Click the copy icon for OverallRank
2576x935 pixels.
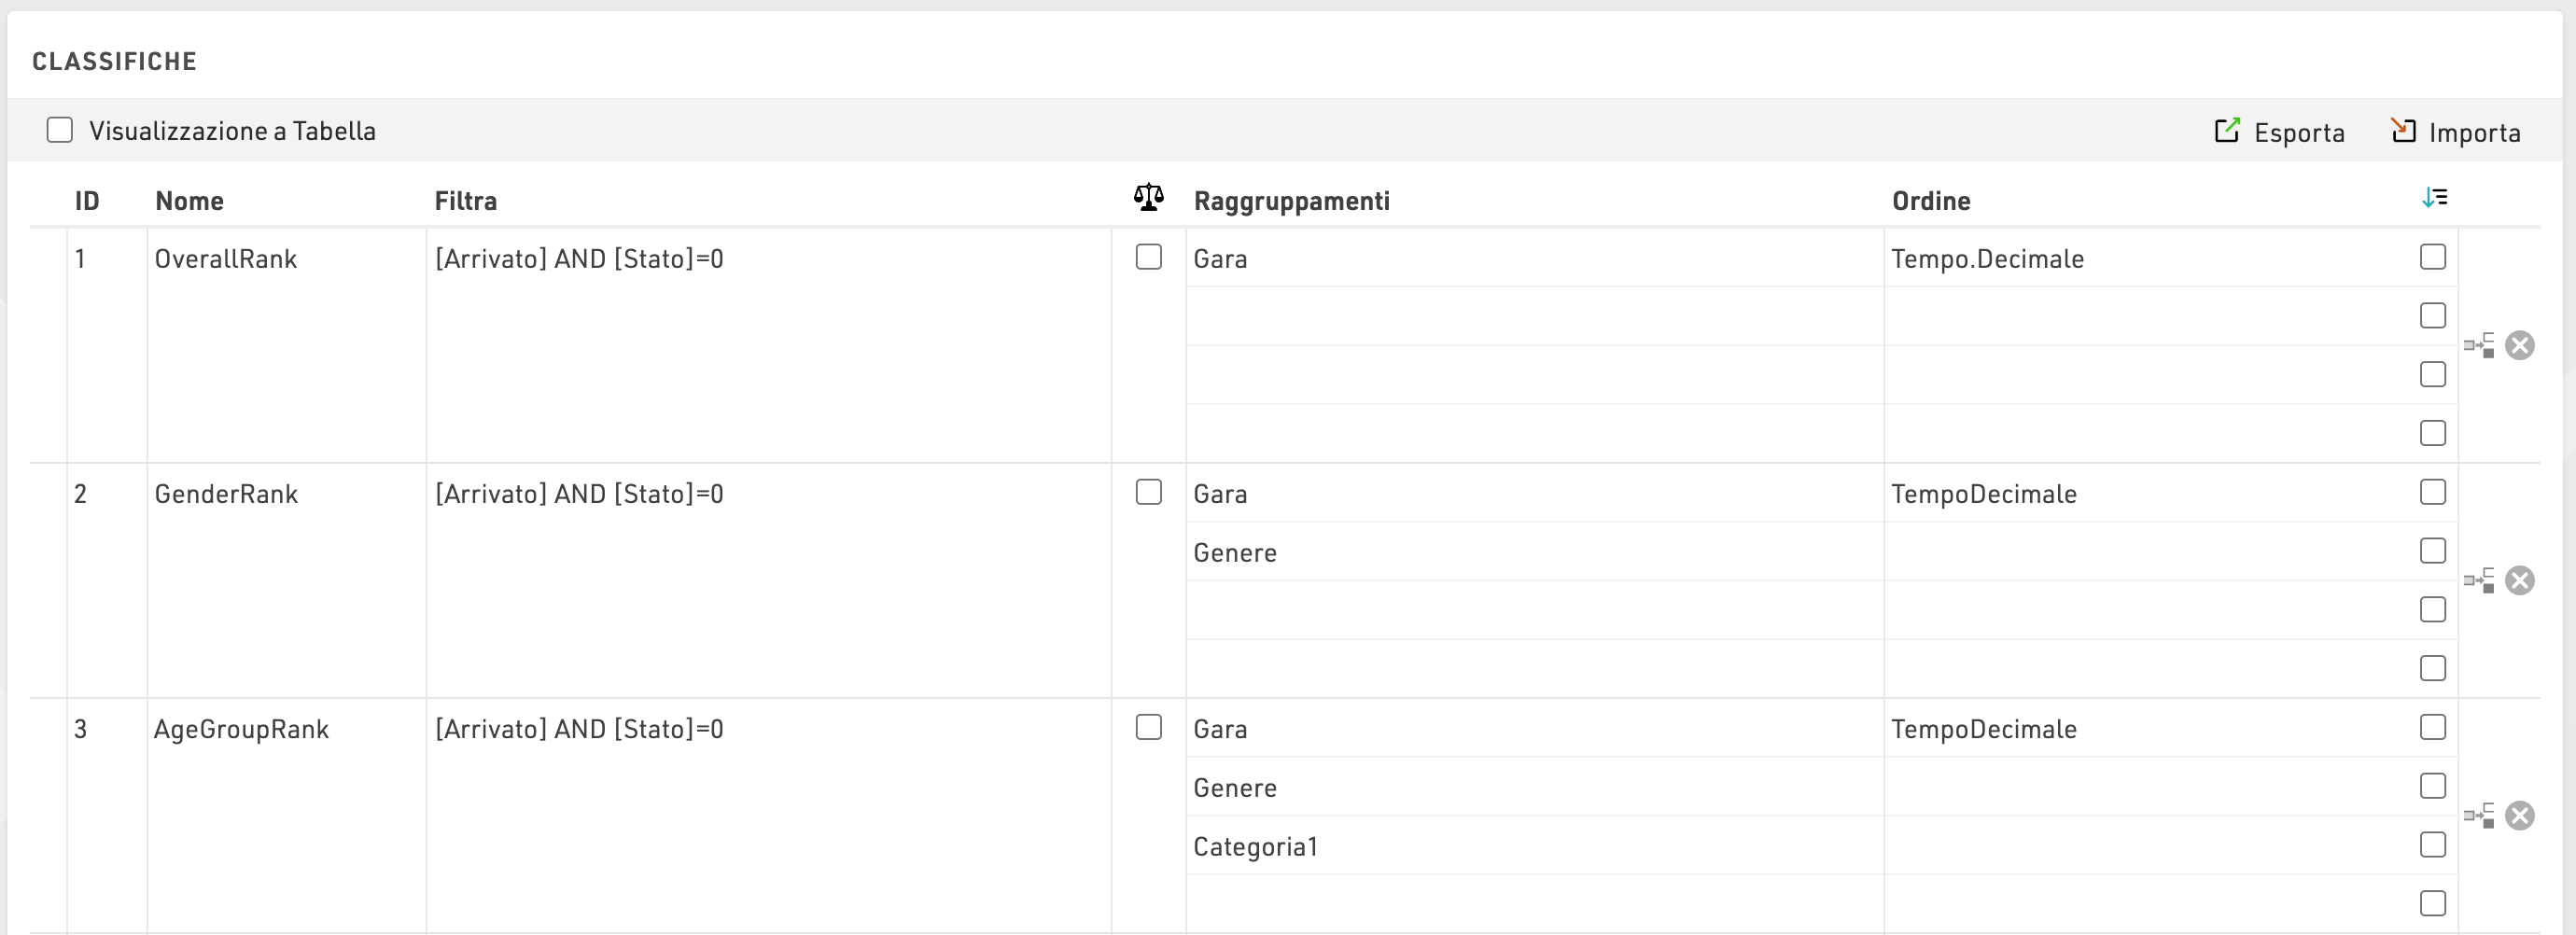coord(2479,346)
